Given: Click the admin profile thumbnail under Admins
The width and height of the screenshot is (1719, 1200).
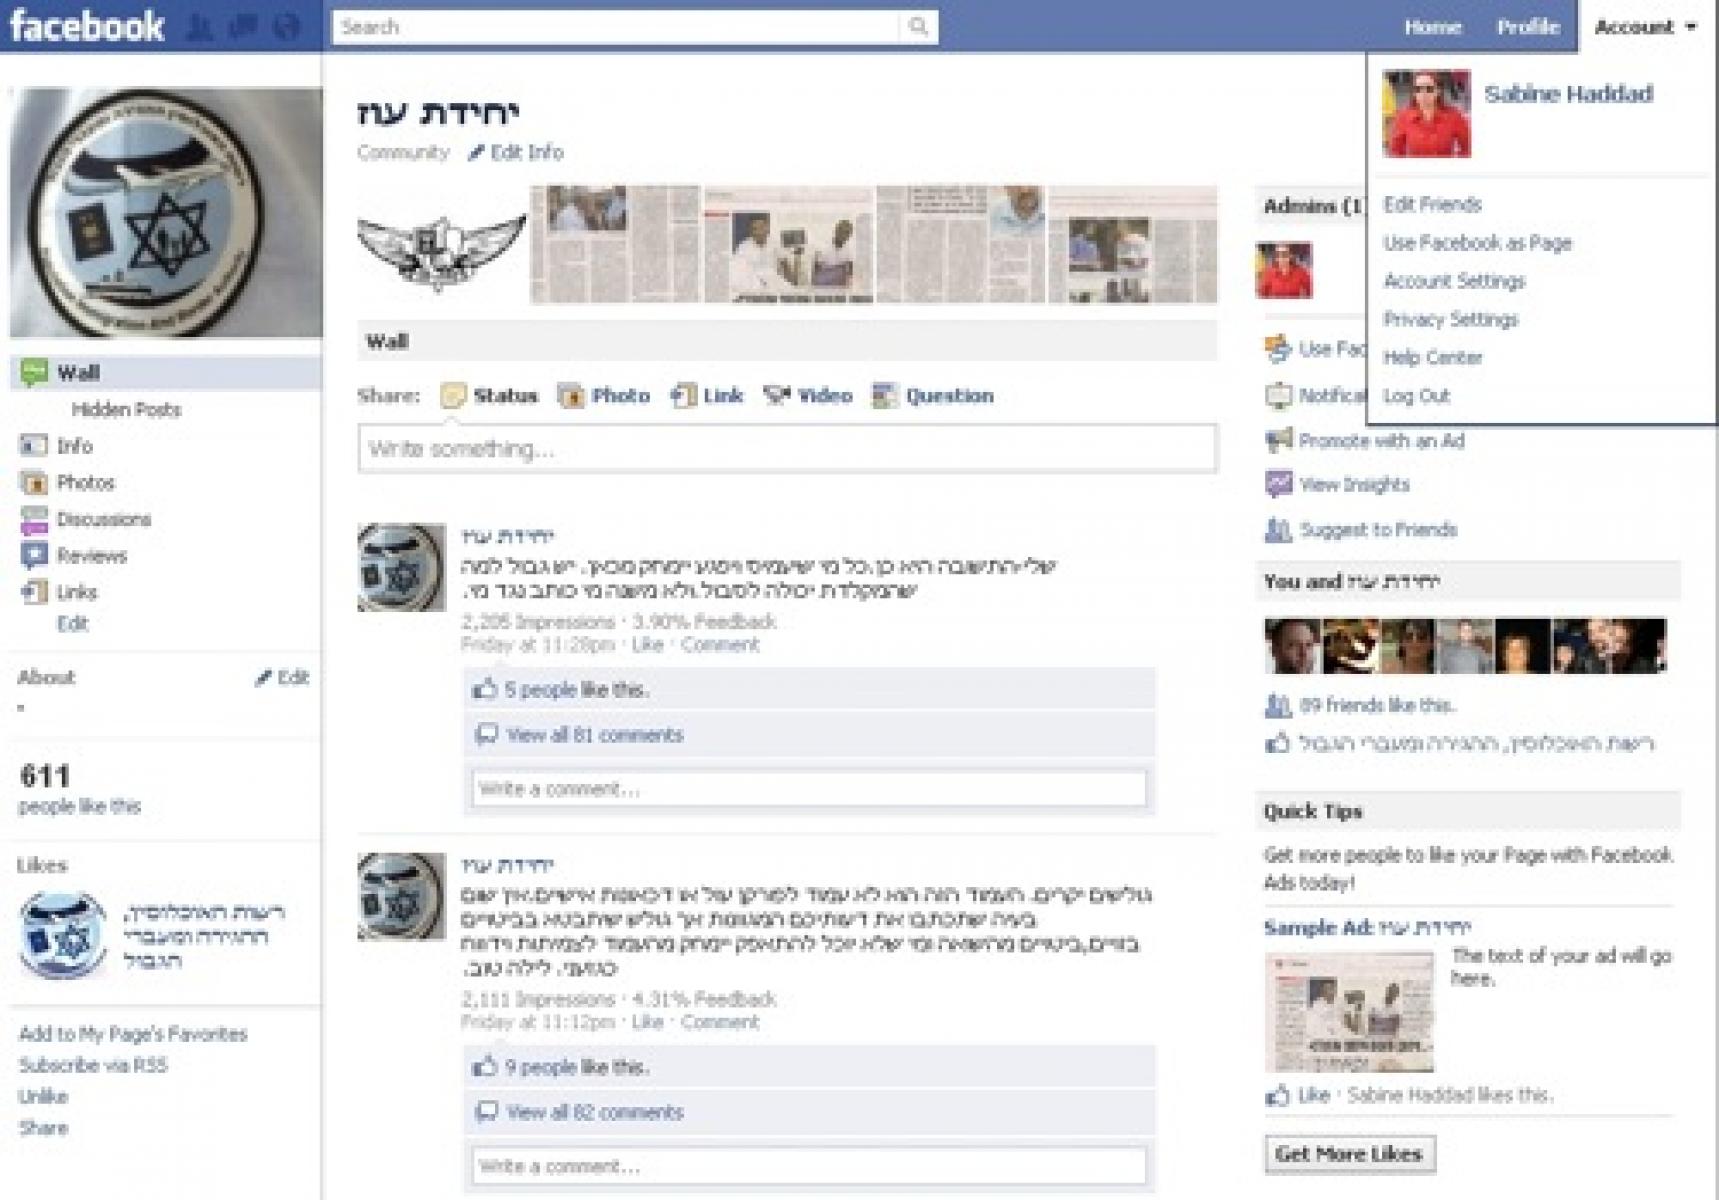Looking at the screenshot, I should pyautogui.click(x=1284, y=270).
